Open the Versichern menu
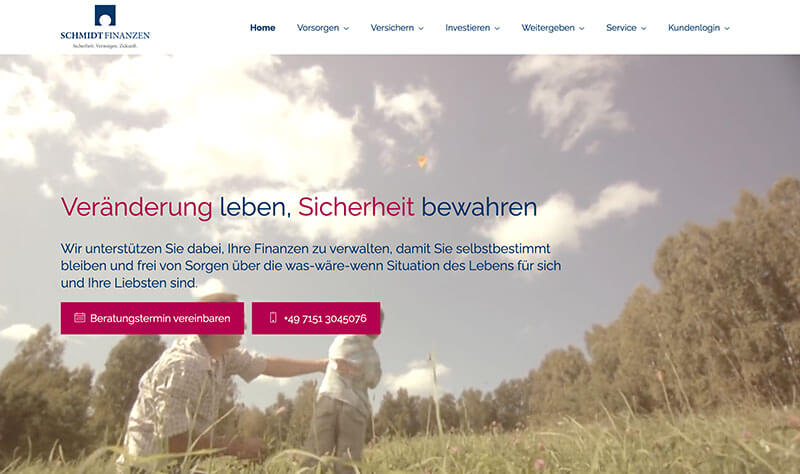This screenshot has width=800, height=474. tap(392, 28)
